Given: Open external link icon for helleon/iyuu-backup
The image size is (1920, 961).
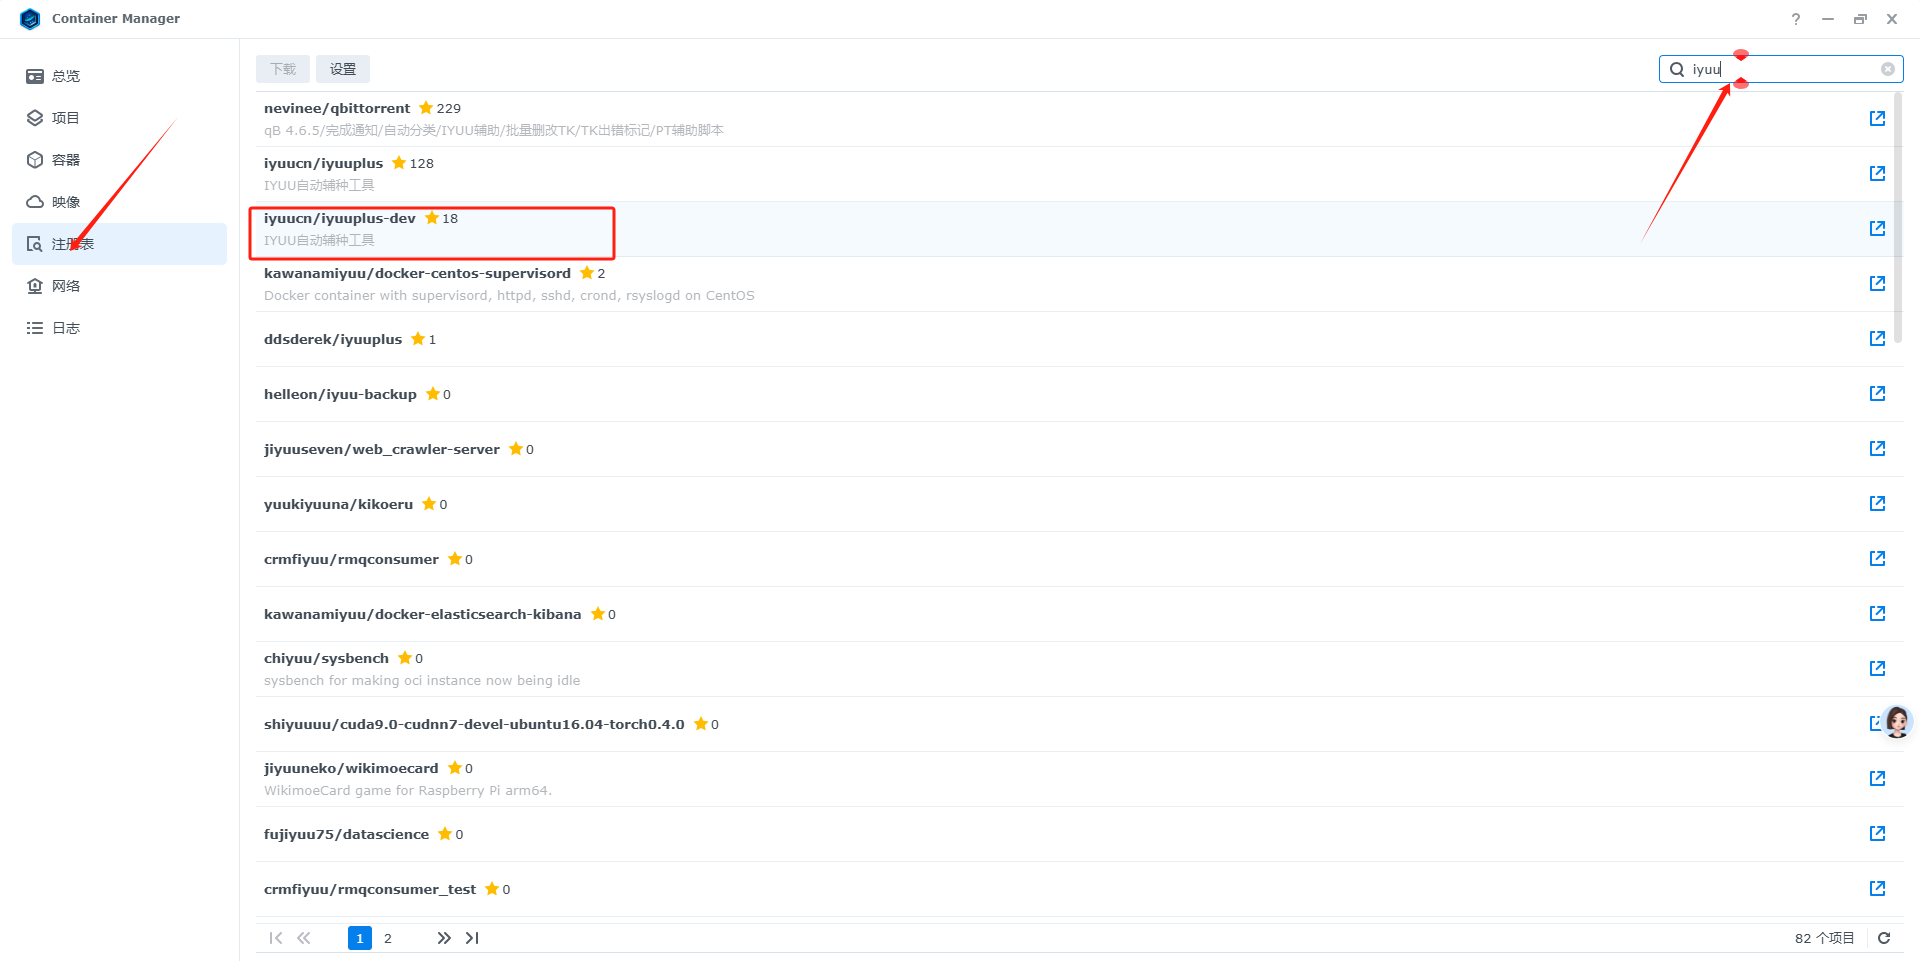Looking at the screenshot, I should pyautogui.click(x=1877, y=394).
